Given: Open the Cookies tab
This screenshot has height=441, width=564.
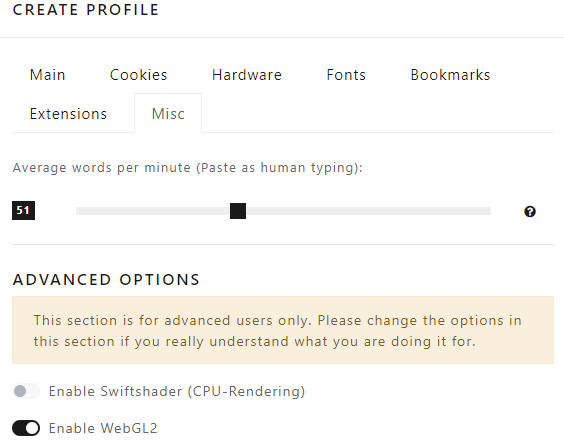Looking at the screenshot, I should 138,75.
